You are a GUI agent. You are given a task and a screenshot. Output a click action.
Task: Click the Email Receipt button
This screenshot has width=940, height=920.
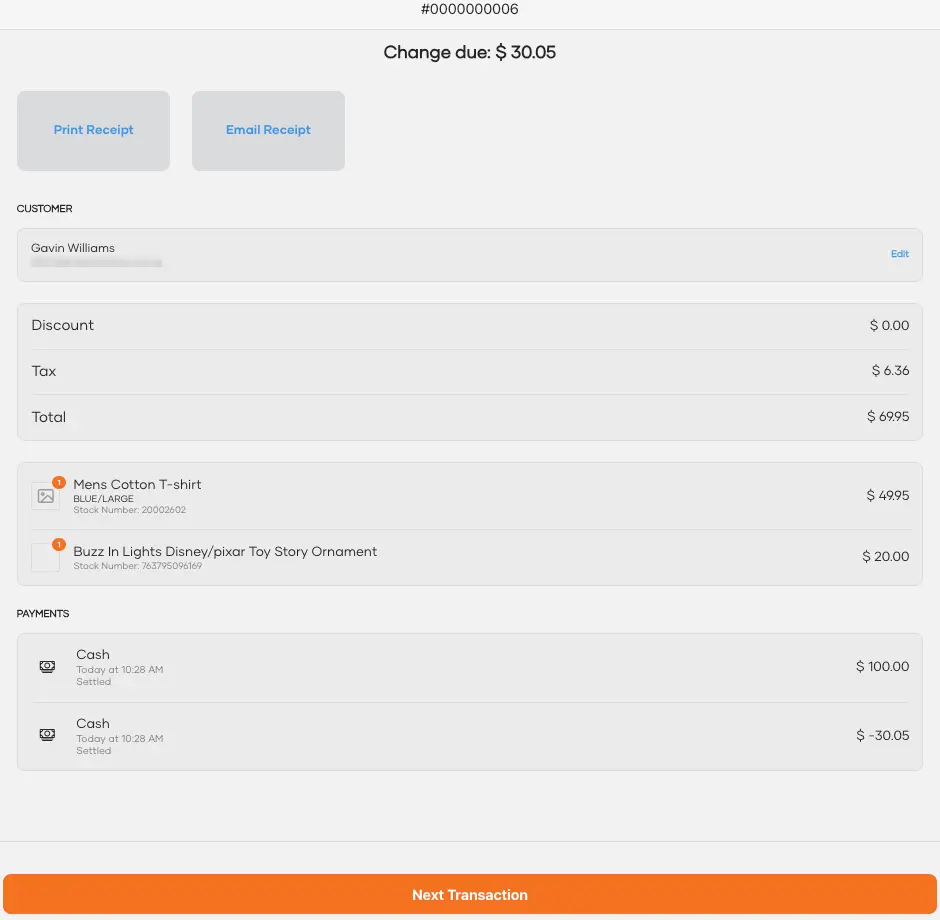coord(268,131)
